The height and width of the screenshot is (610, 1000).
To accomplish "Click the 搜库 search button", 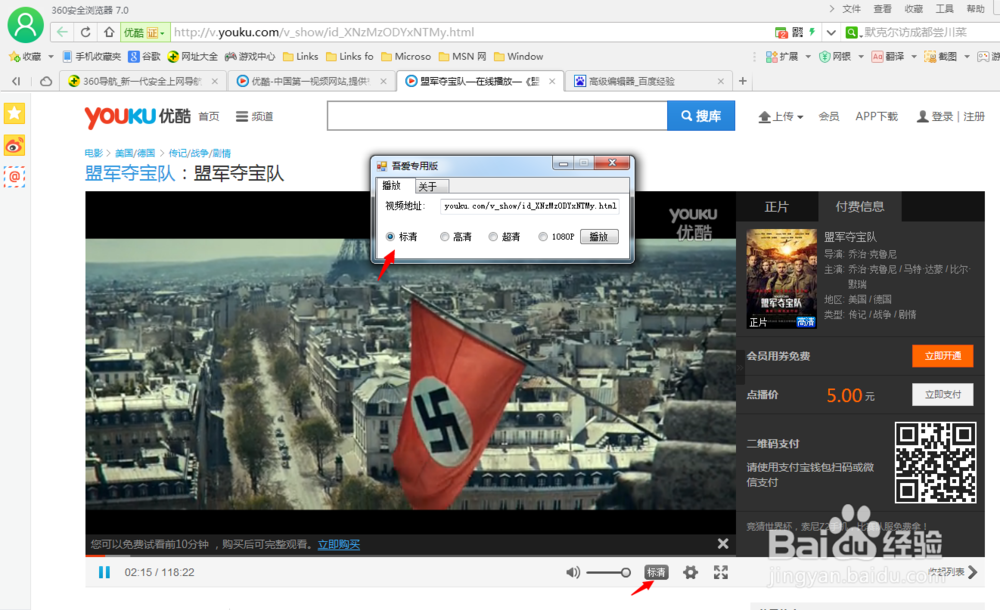I will (701, 115).
